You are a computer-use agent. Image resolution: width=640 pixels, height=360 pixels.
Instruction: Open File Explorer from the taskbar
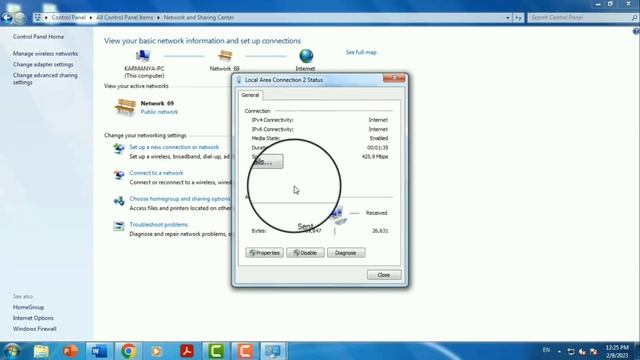[41, 351]
